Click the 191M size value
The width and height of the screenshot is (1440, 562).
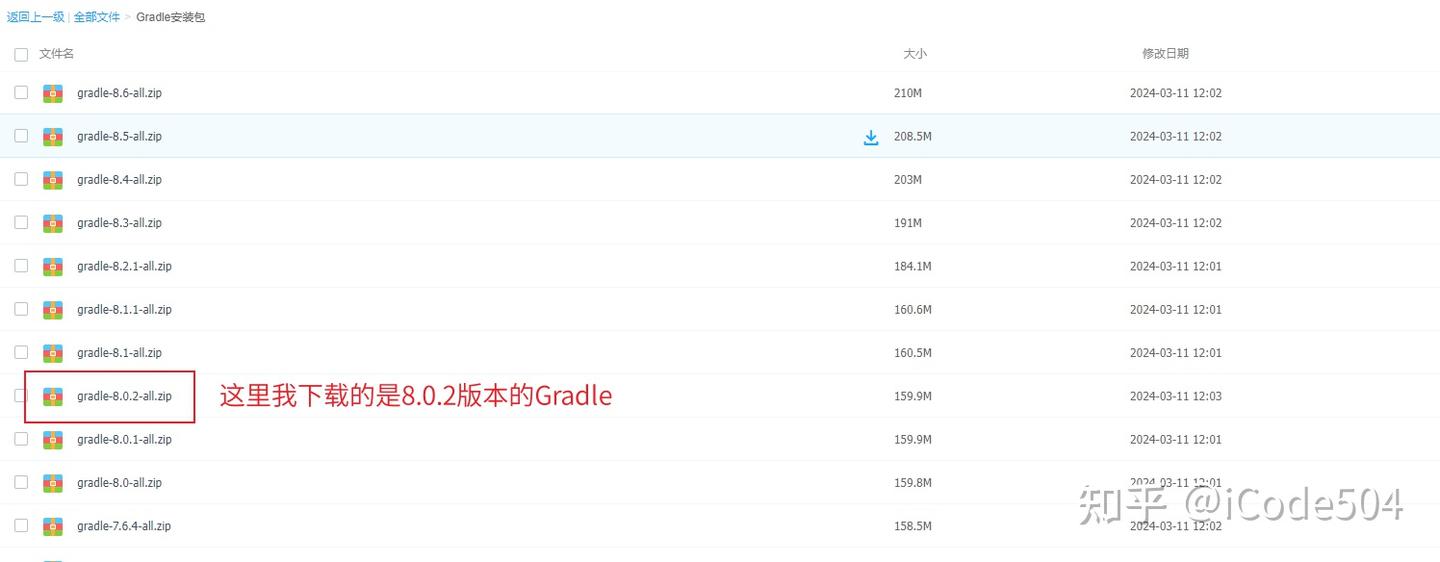click(x=908, y=223)
